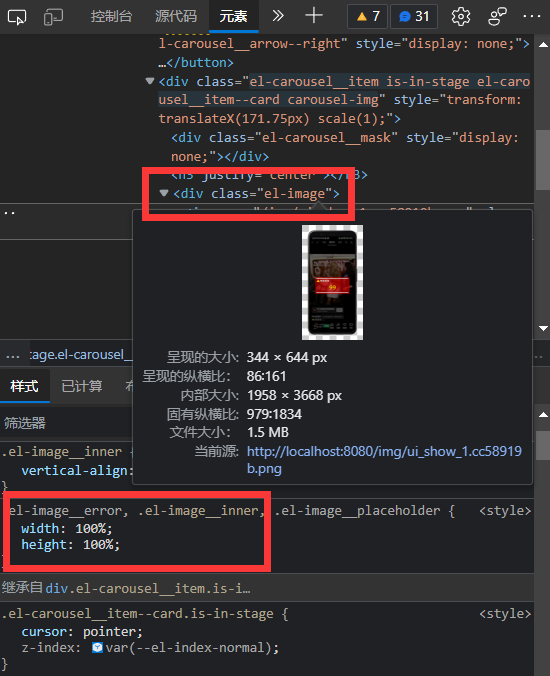Click the height: 100% value

(x=101, y=545)
